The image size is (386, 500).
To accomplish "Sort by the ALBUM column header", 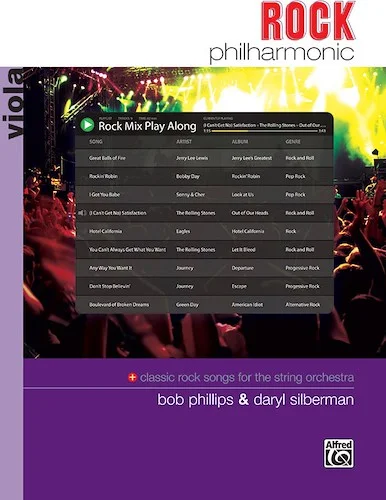I will (x=240, y=142).
